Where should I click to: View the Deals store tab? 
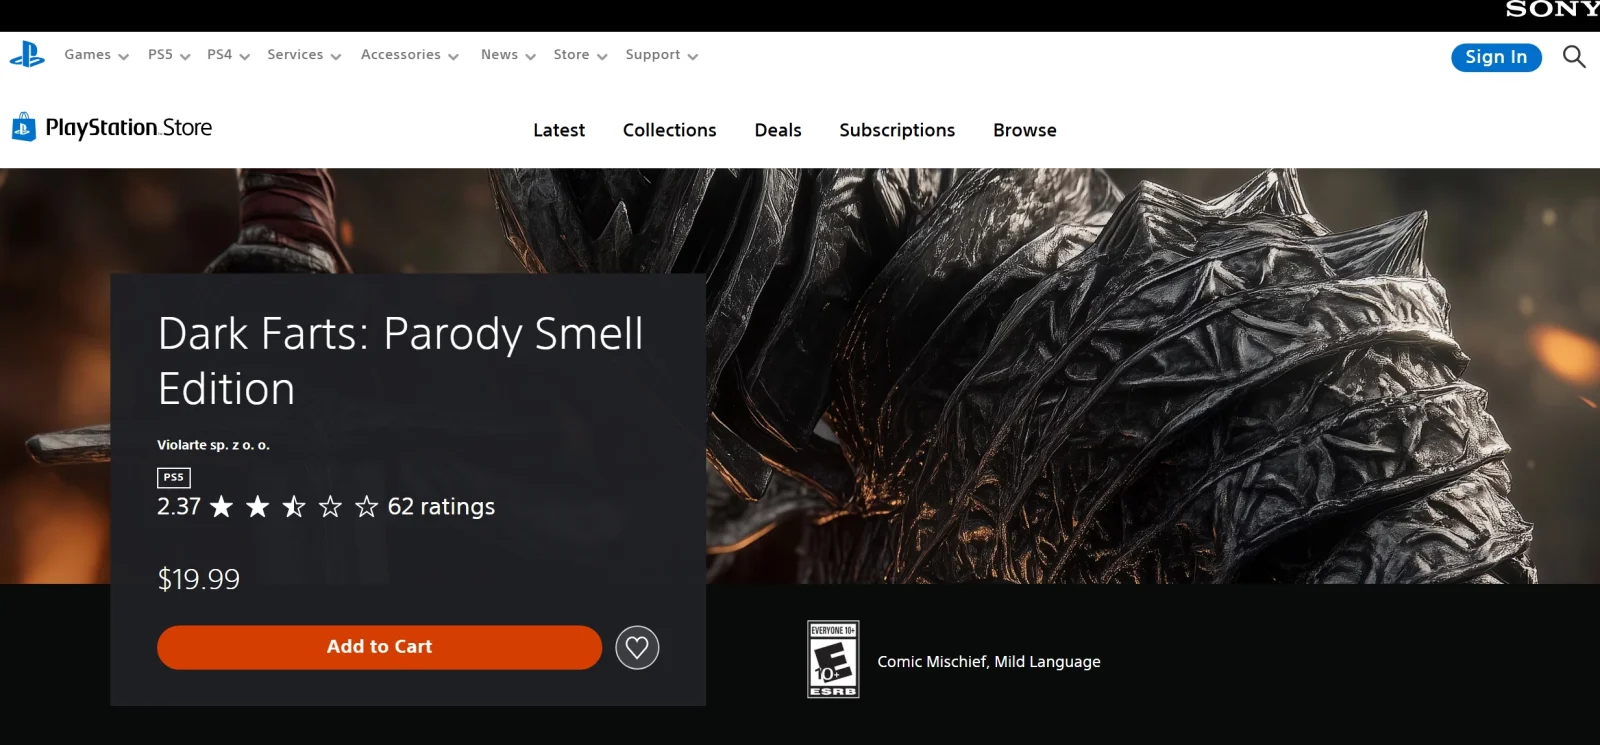click(x=778, y=130)
